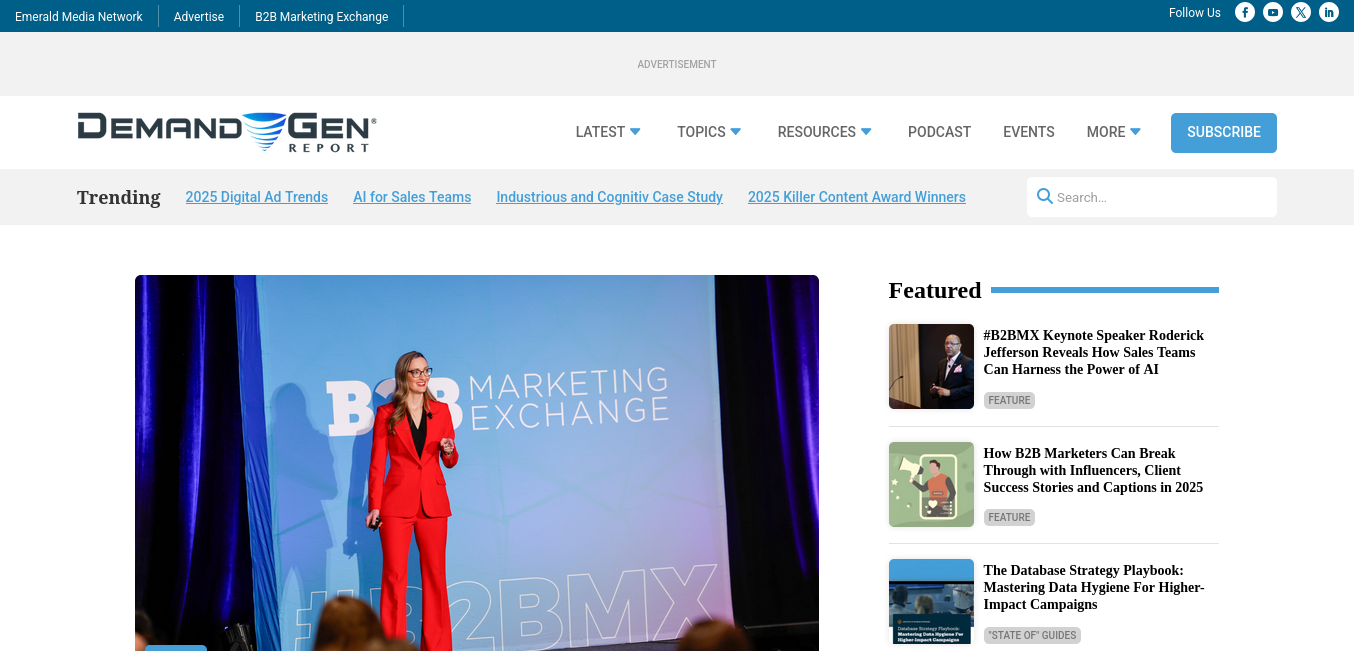This screenshot has height=651, width=1366.
Task: Click the Trending label
Action: [x=119, y=197]
